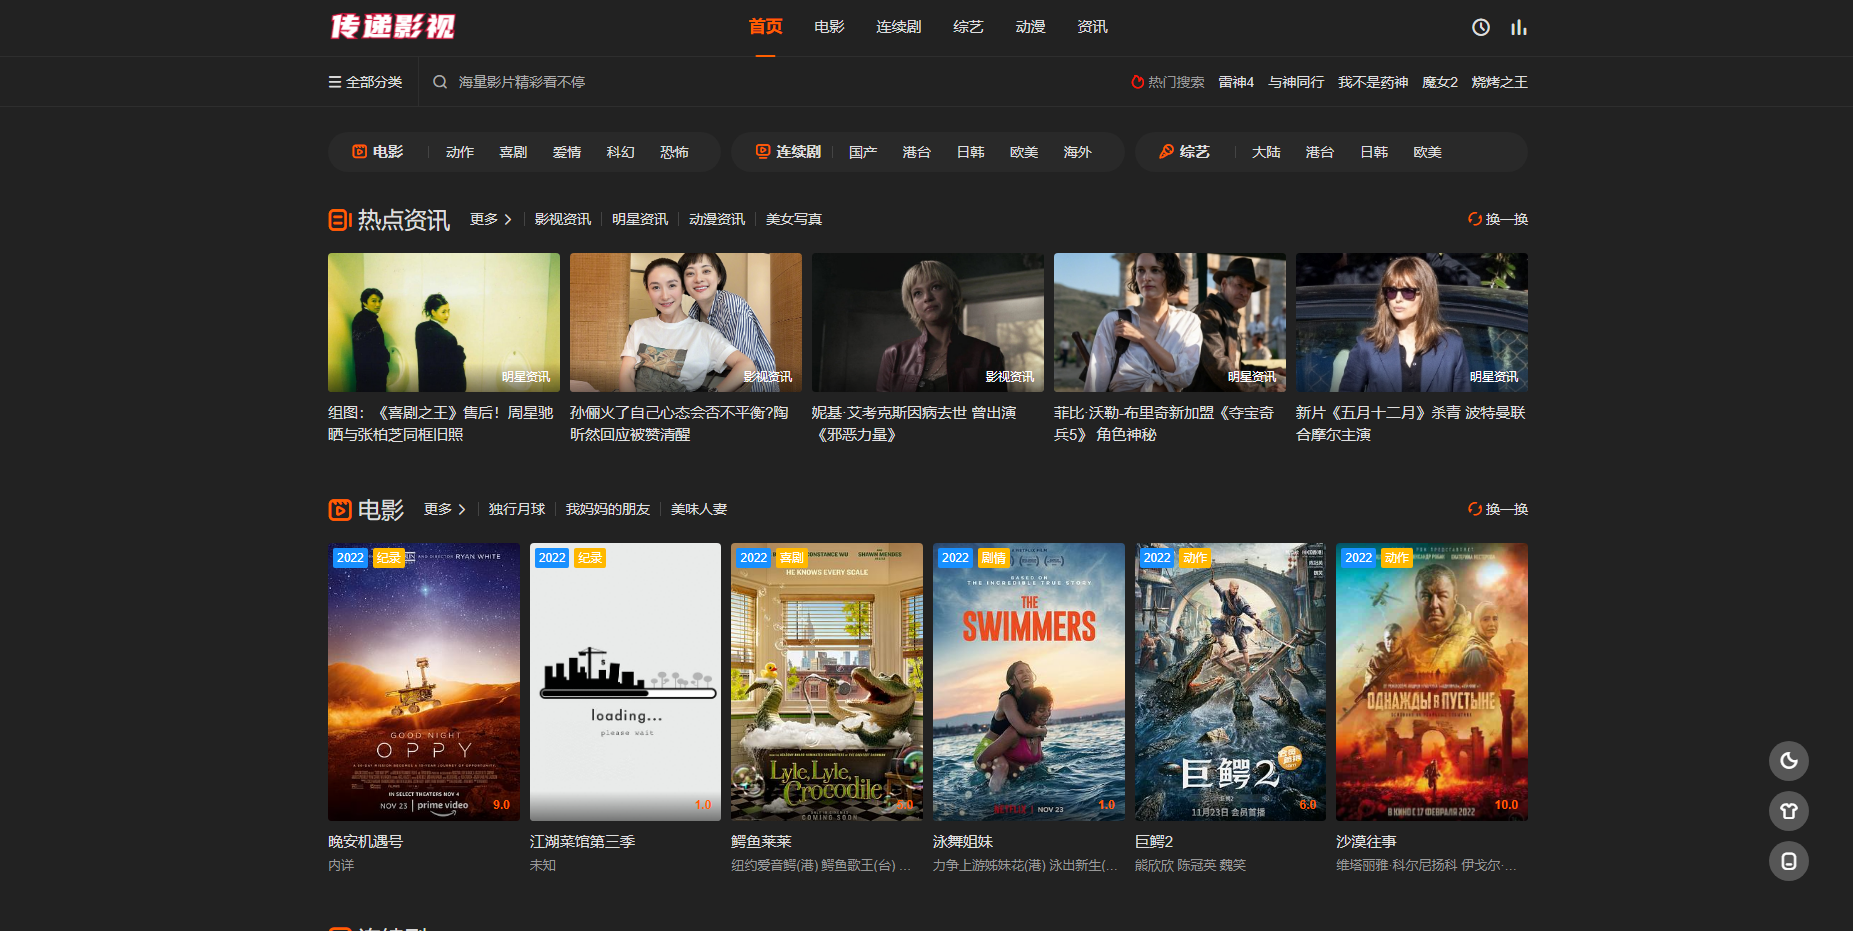Open 泳舞姐妹 Swimmers poster
The width and height of the screenshot is (1853, 931).
[x=1029, y=682]
